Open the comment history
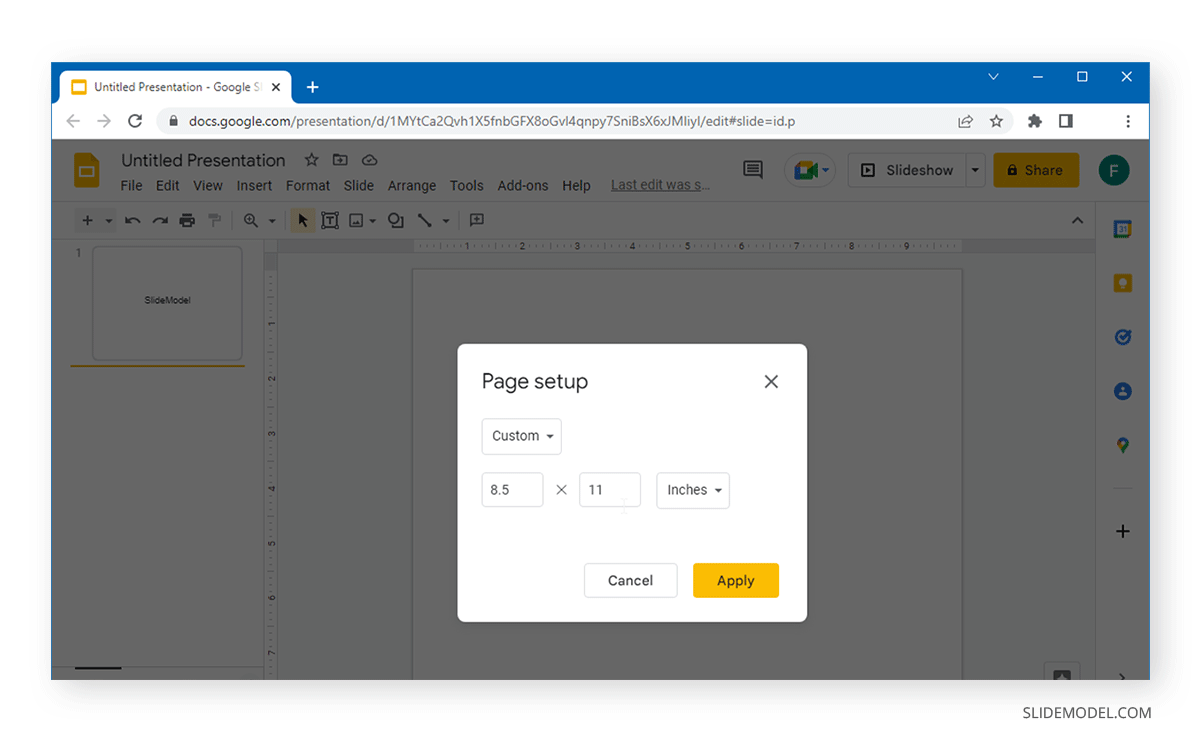 point(753,170)
